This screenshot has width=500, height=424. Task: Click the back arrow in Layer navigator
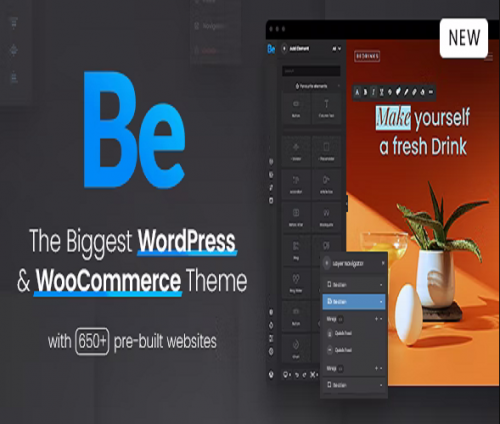click(x=327, y=263)
